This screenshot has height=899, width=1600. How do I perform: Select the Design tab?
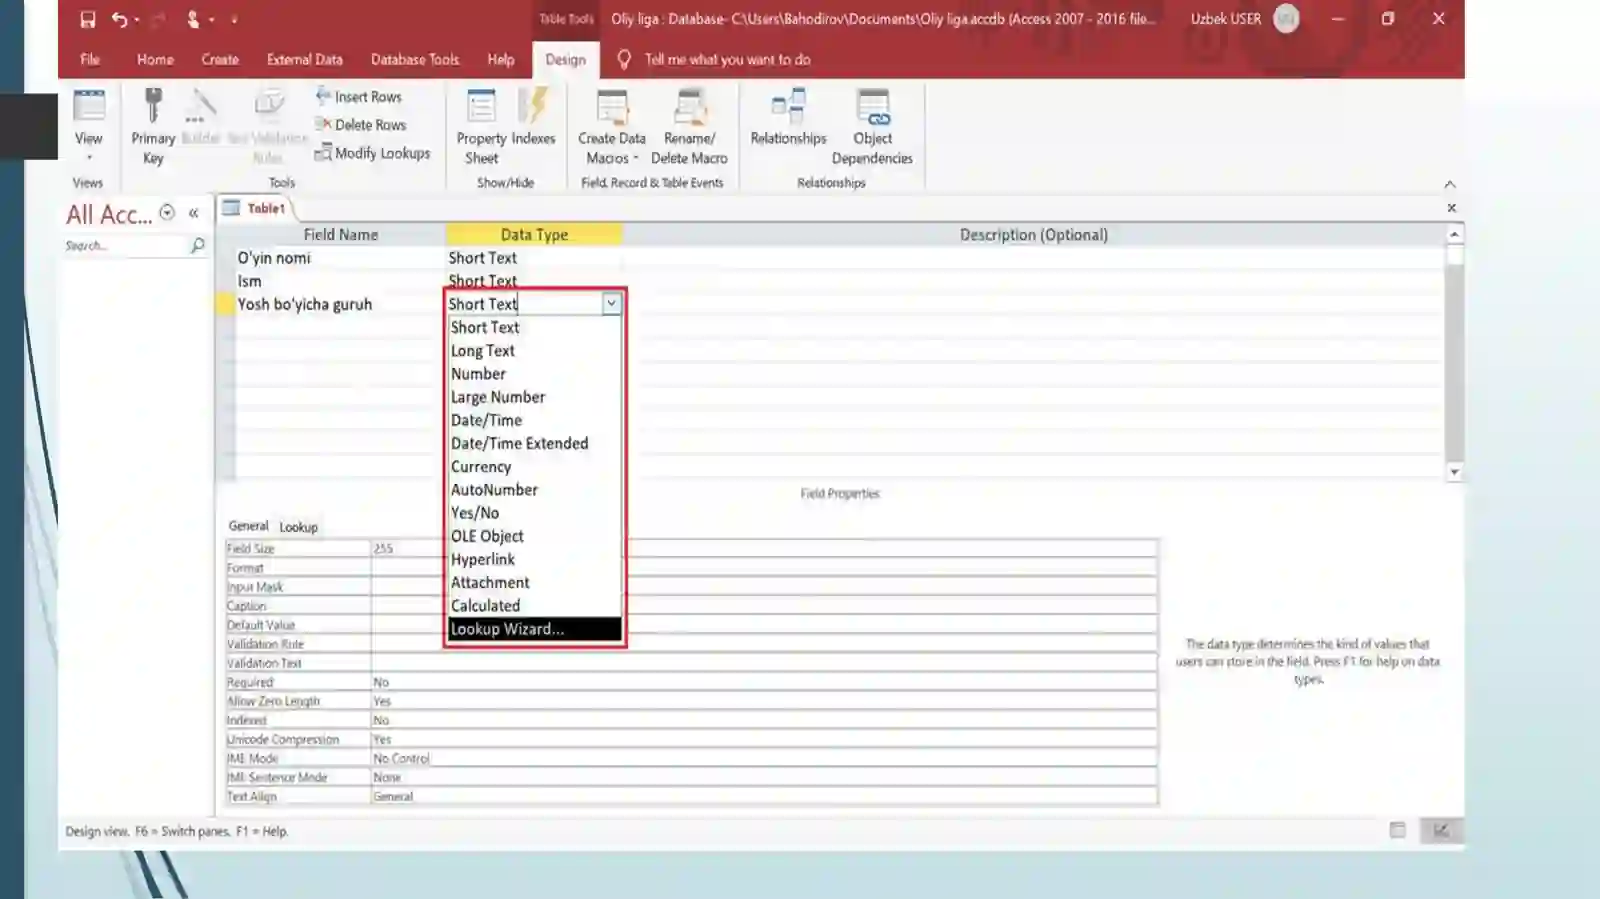click(x=565, y=60)
